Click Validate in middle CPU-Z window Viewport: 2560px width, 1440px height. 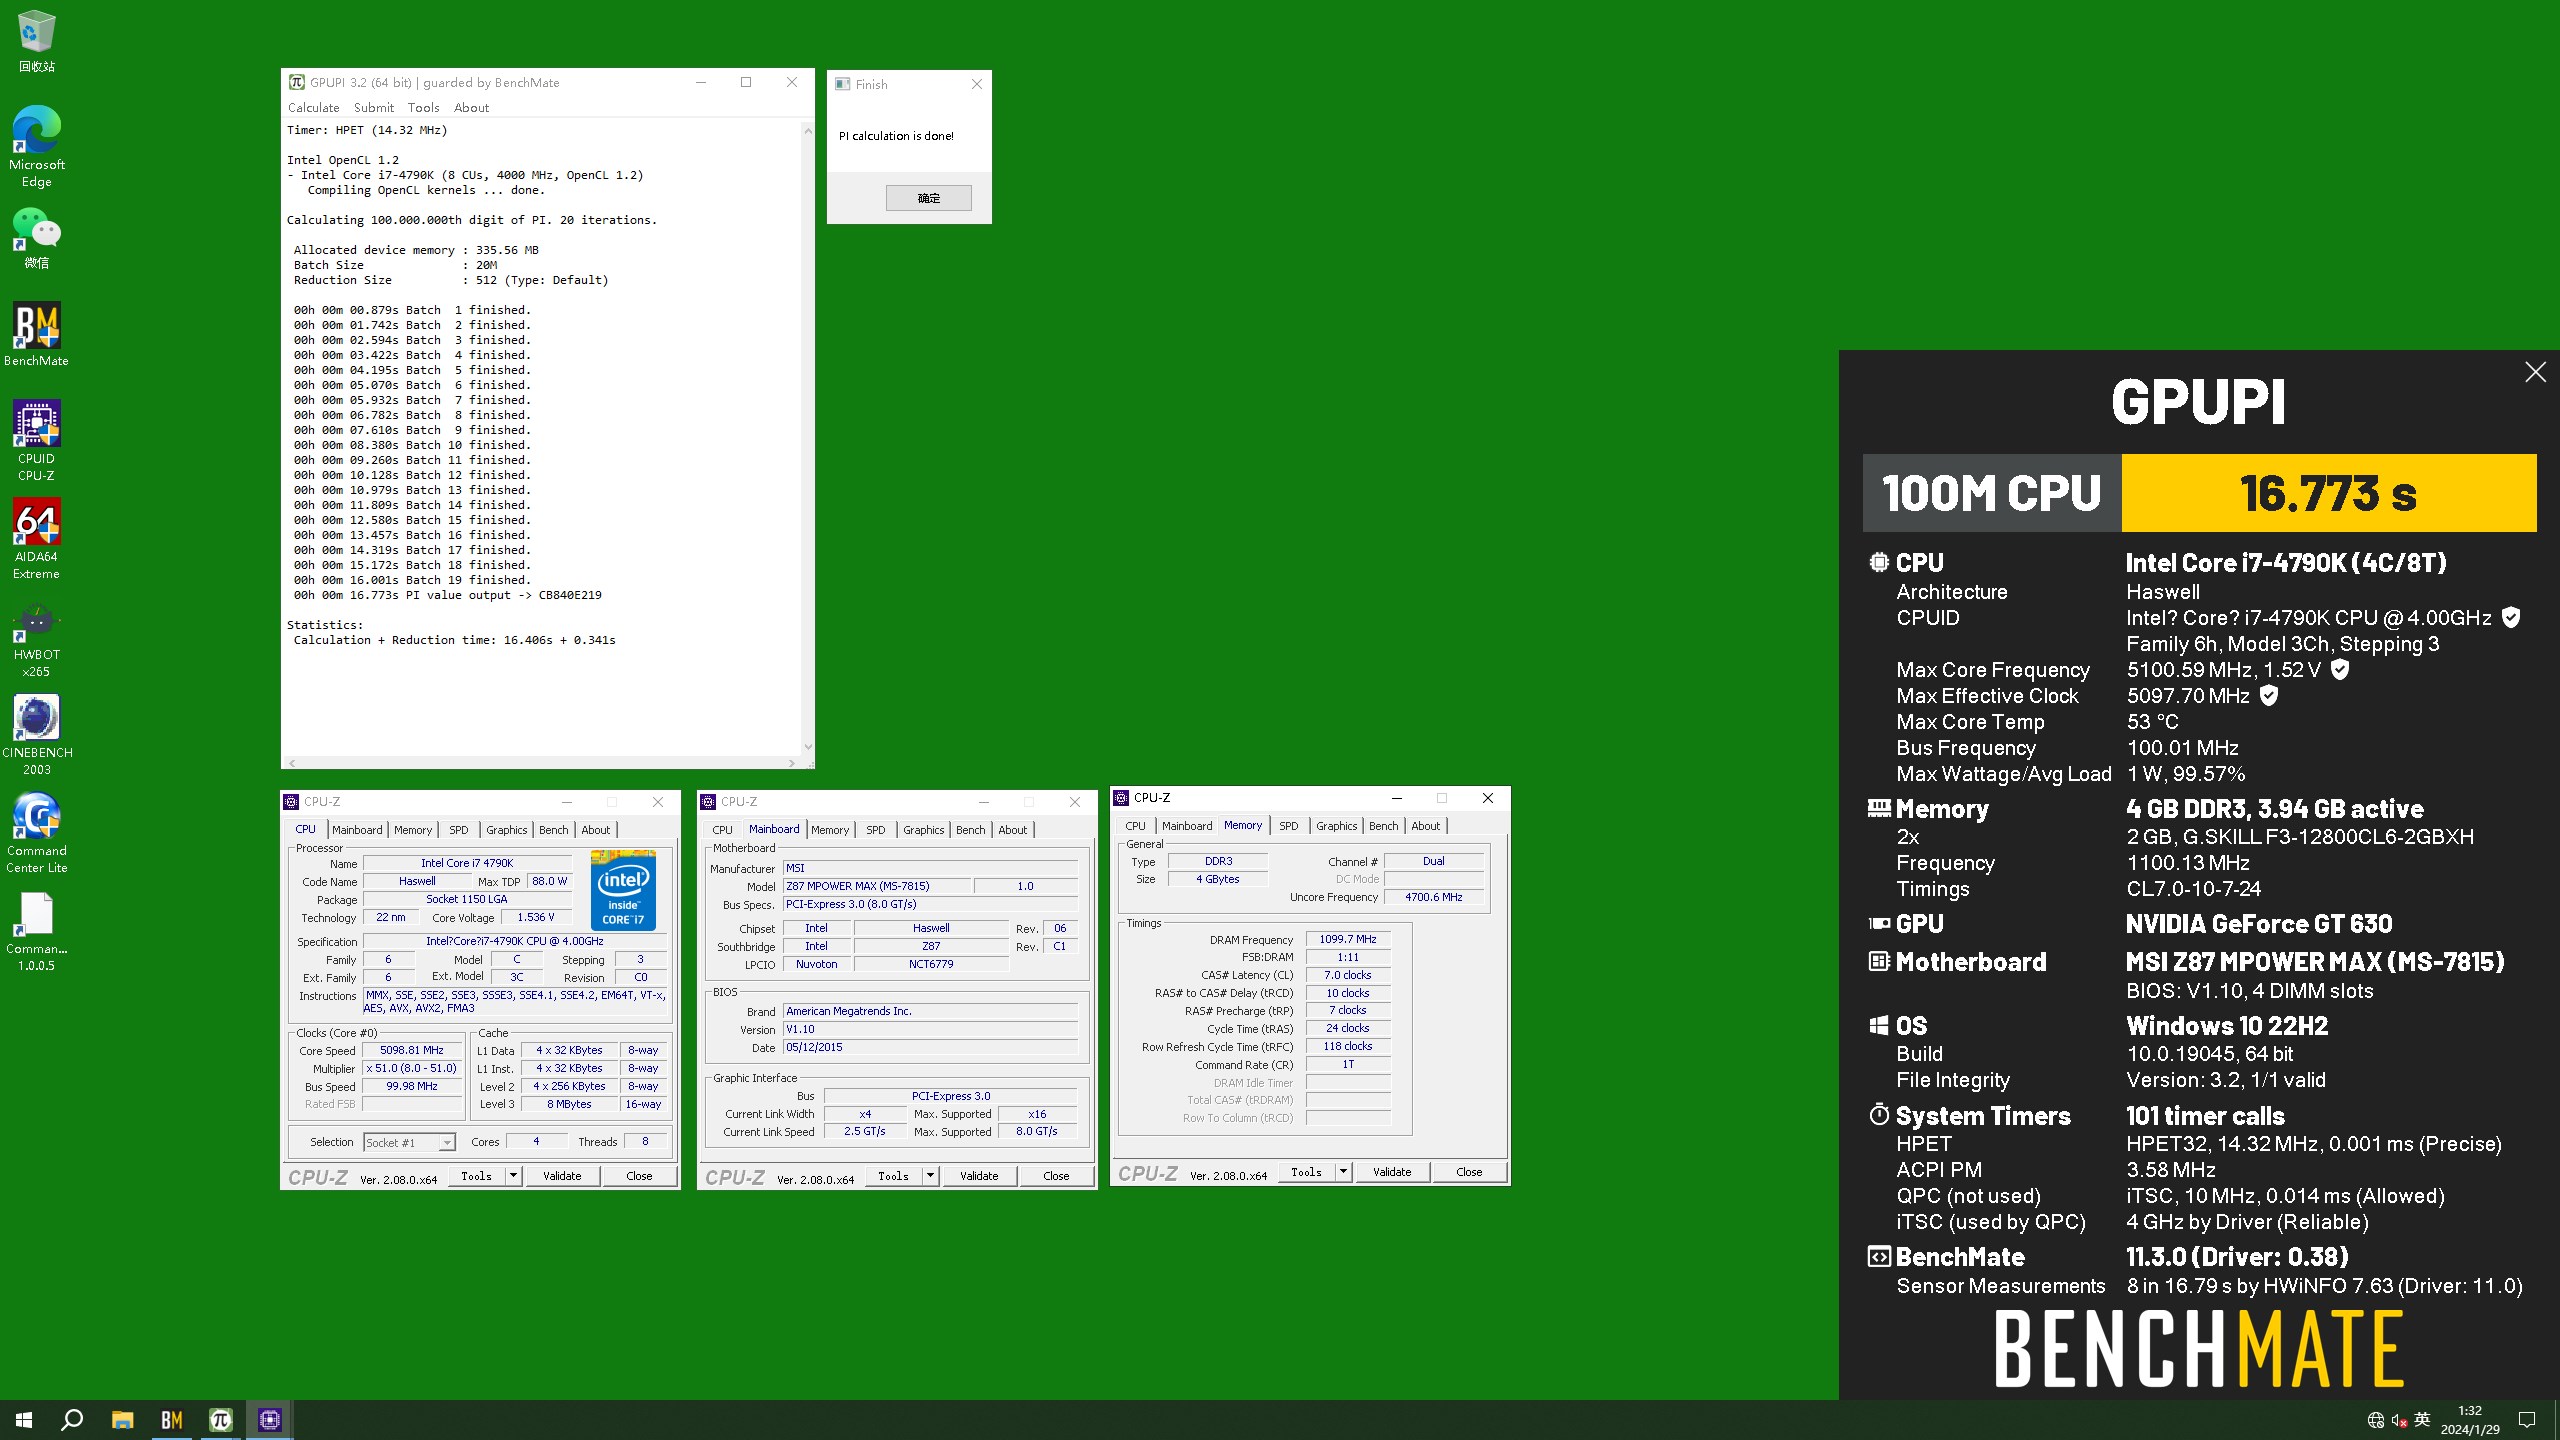coord(979,1176)
